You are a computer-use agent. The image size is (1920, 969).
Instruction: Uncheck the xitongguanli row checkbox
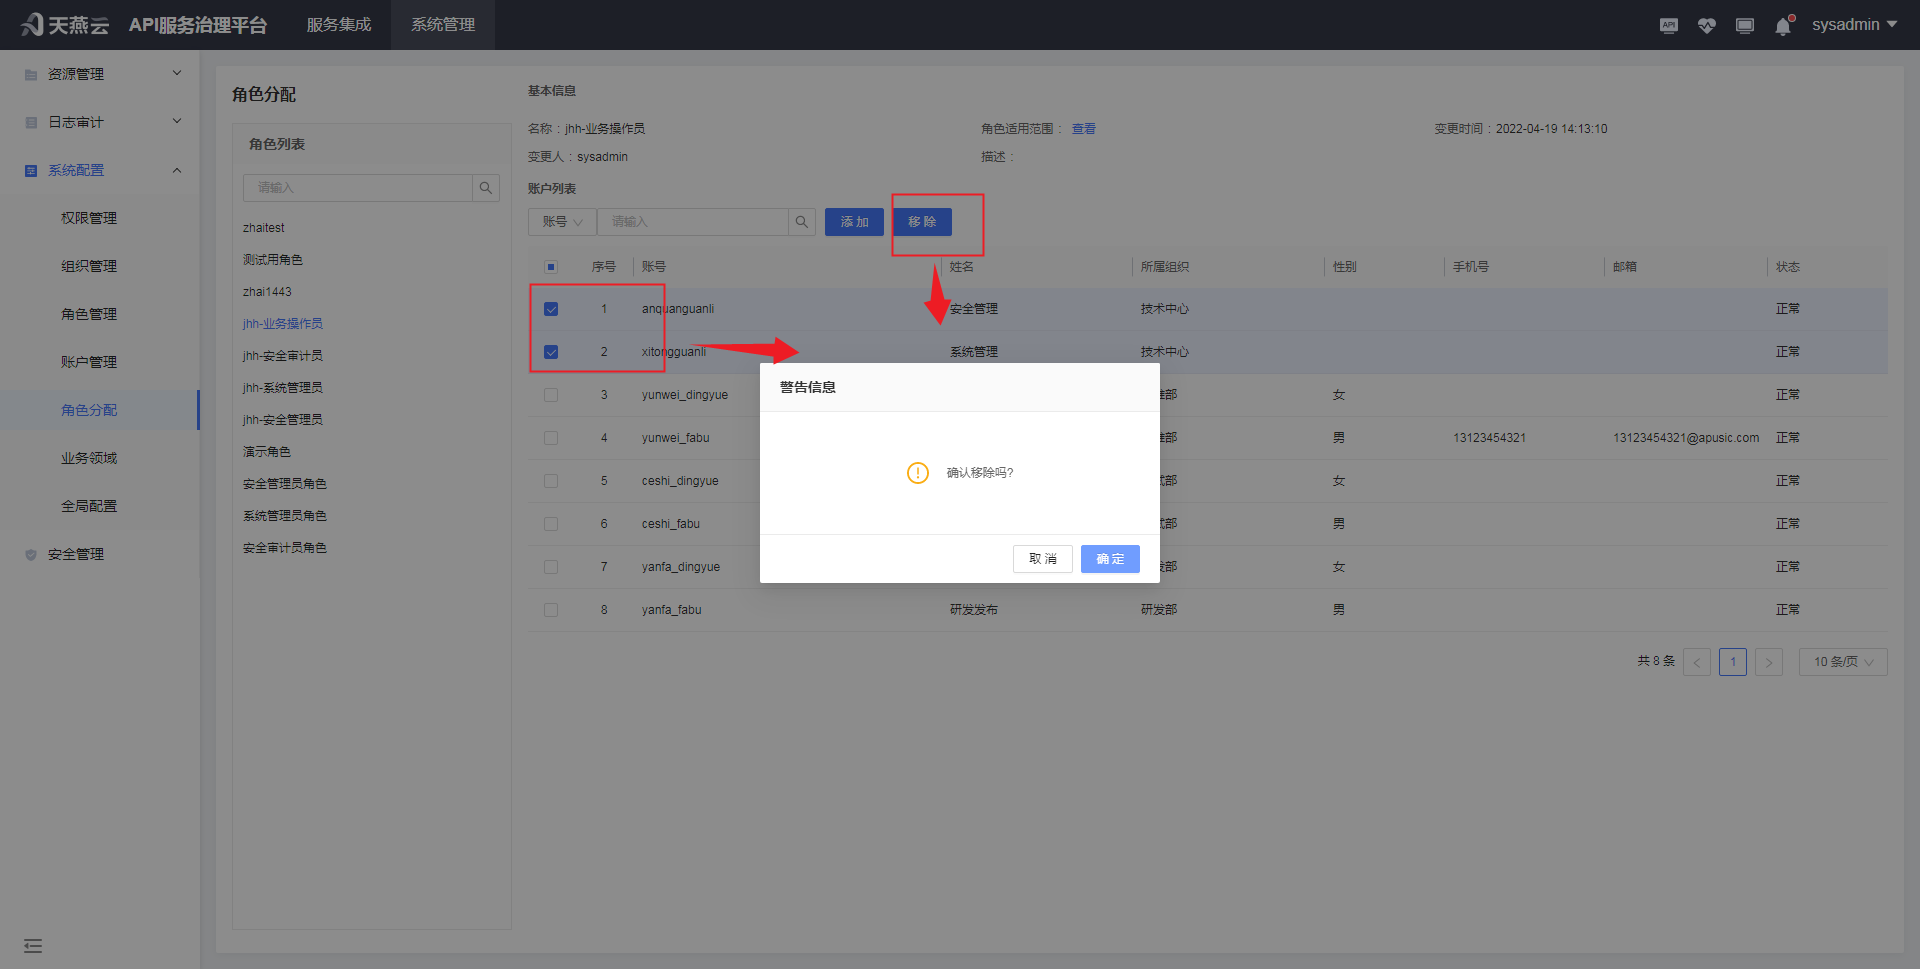pos(551,352)
